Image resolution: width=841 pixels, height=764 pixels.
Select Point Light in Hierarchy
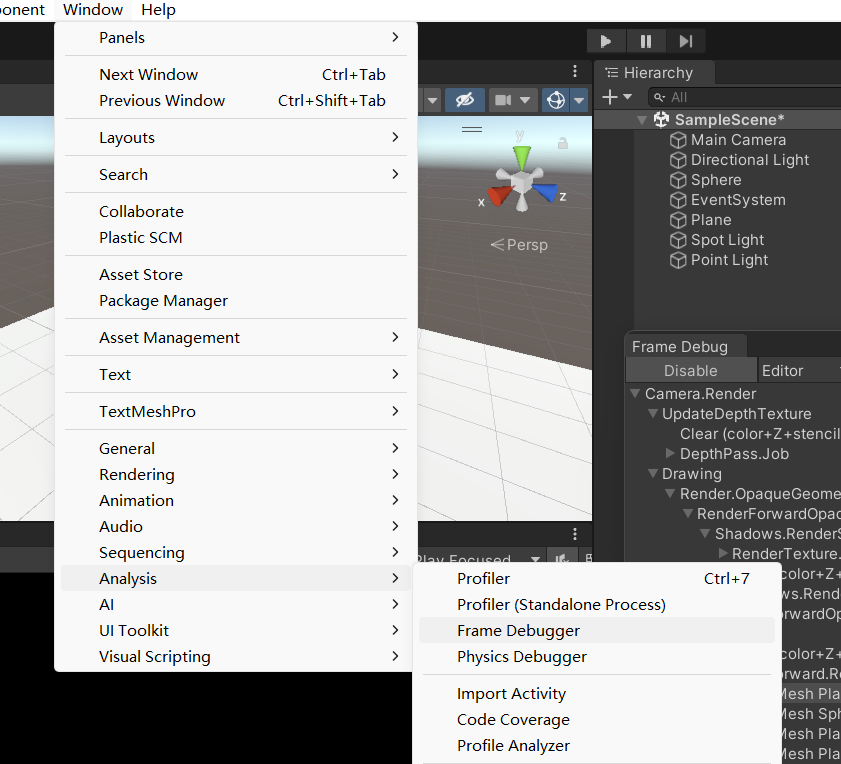pyautogui.click(x=729, y=260)
